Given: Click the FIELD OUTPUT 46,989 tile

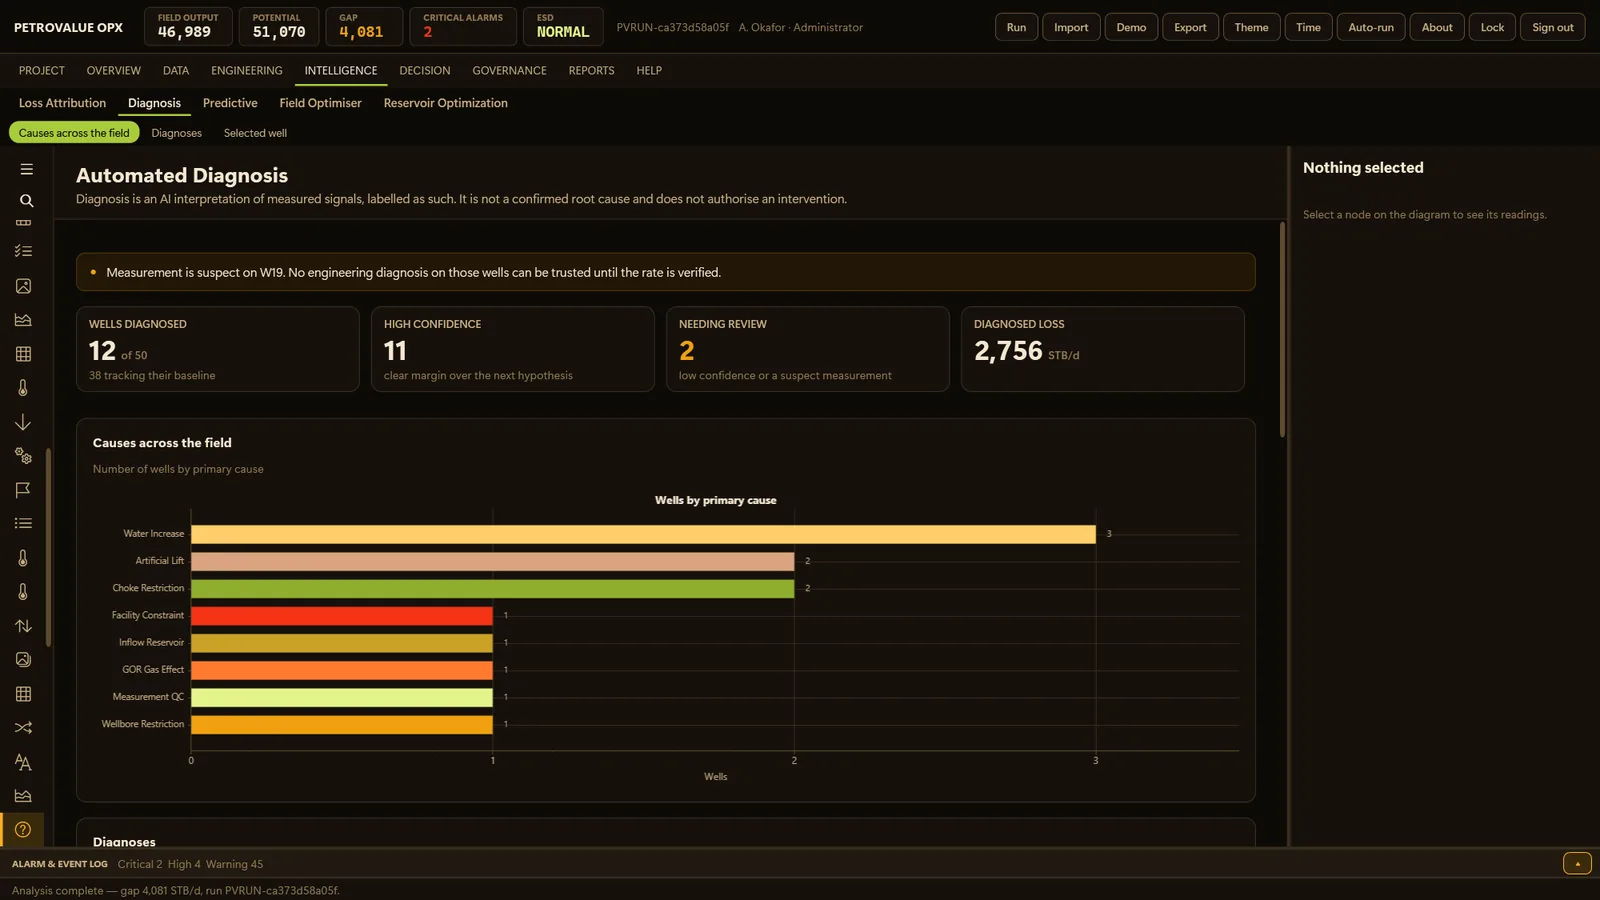Looking at the screenshot, I should click(x=188, y=26).
